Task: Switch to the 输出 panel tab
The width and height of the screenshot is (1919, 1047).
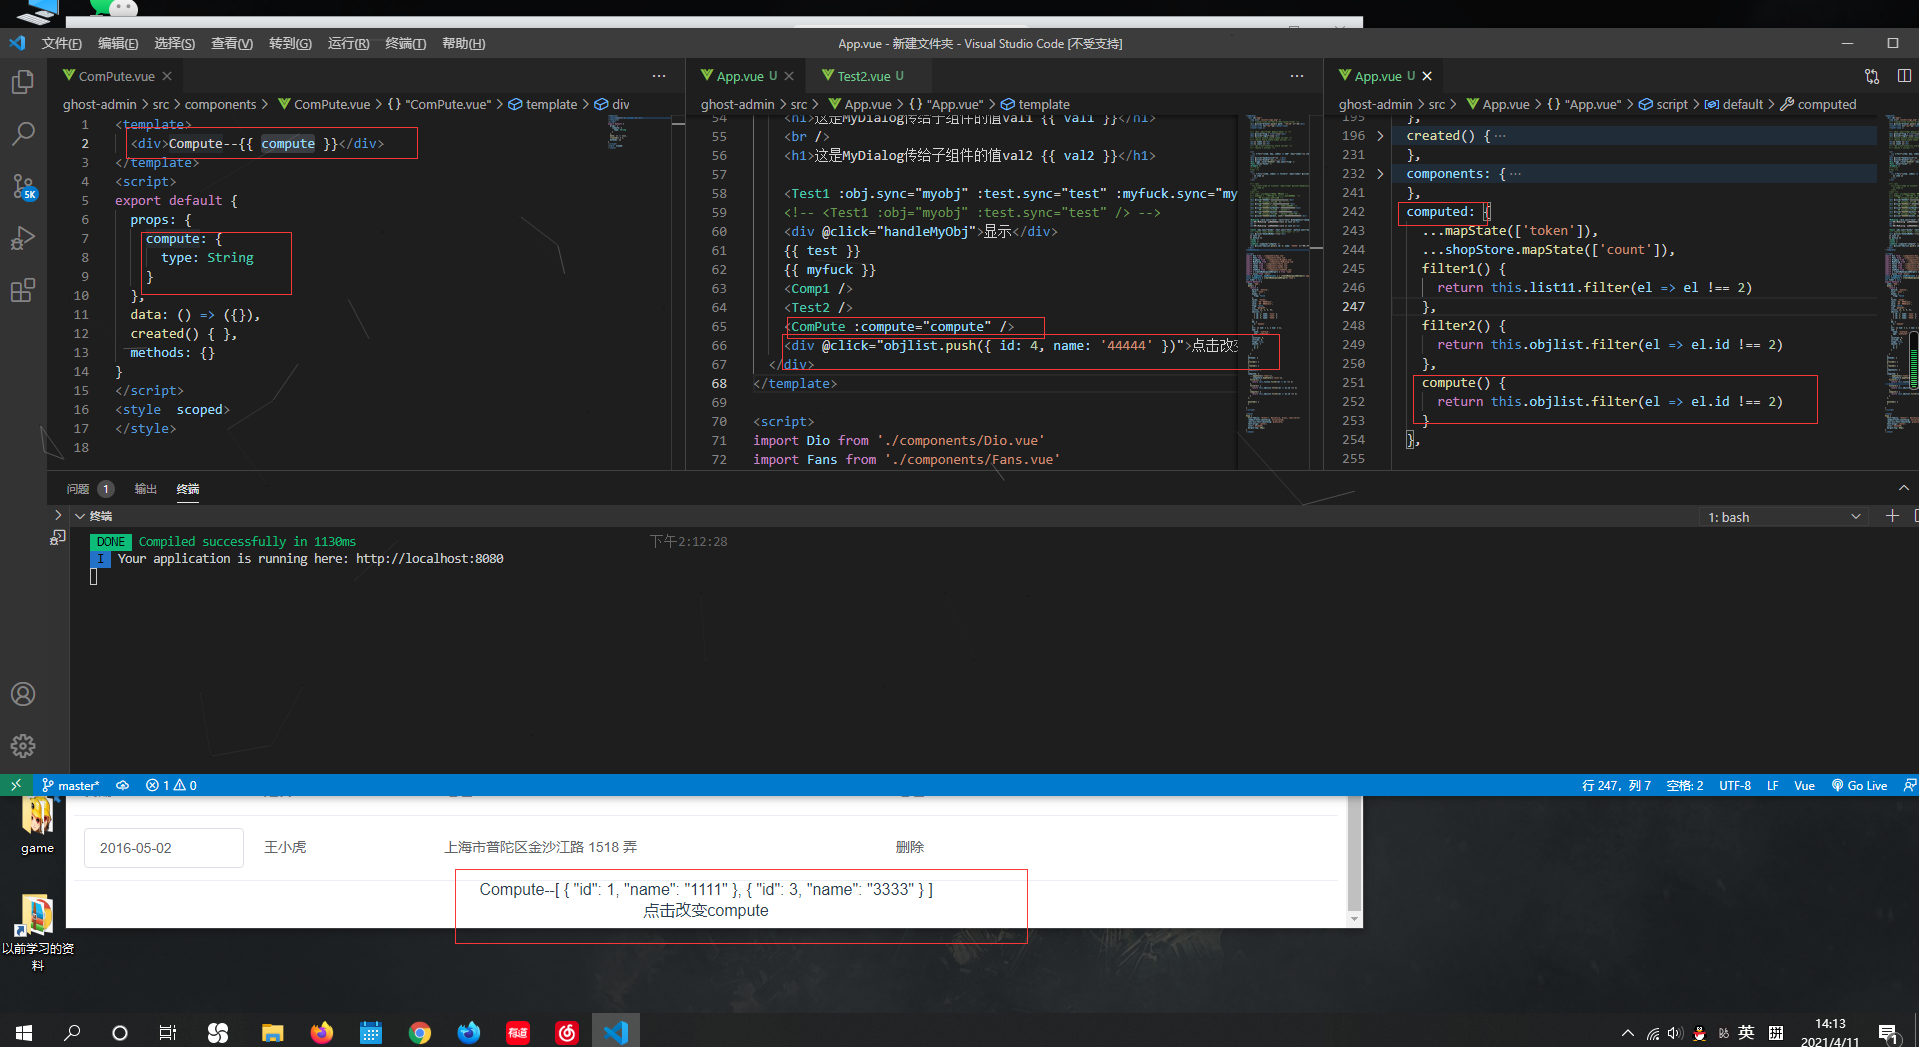Action: [146, 488]
